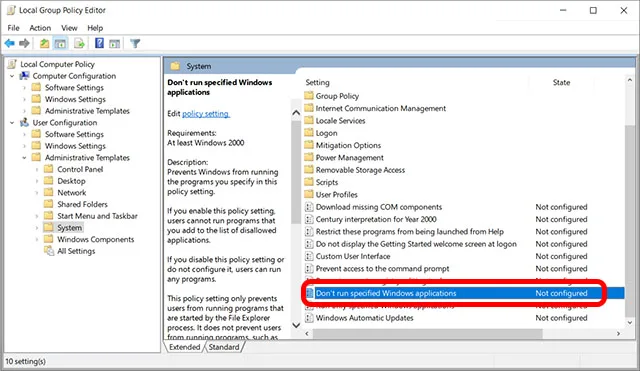Collapse the User Configuration node
This screenshot has width=640, height=371.
tap(12, 122)
